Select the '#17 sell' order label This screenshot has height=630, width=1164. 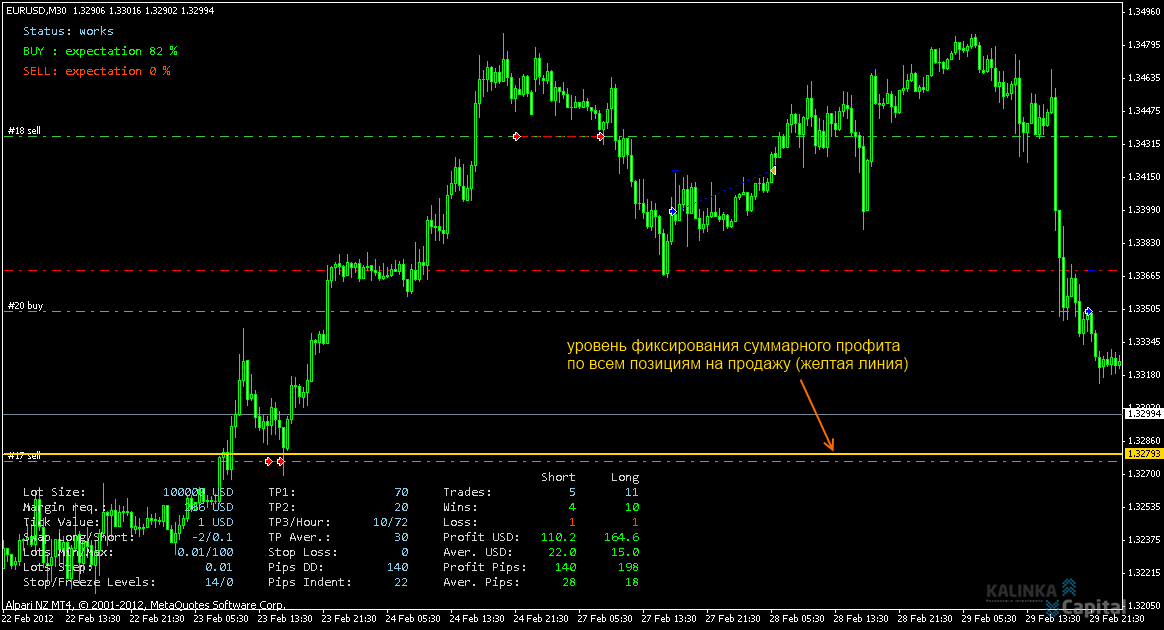pos(24,456)
